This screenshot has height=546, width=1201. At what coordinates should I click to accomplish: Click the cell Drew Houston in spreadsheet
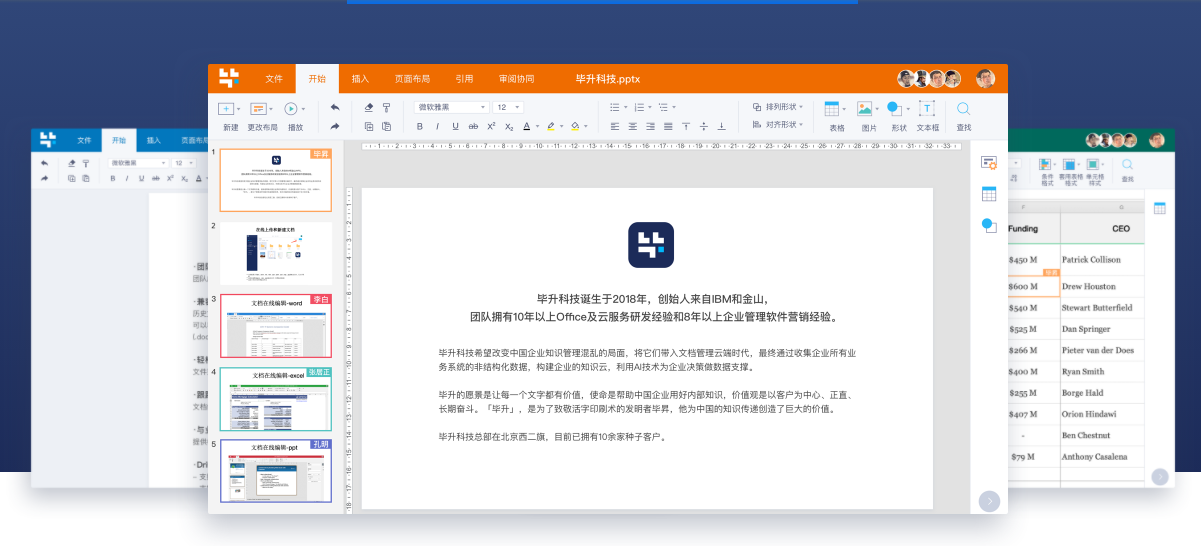[x=1100, y=286]
